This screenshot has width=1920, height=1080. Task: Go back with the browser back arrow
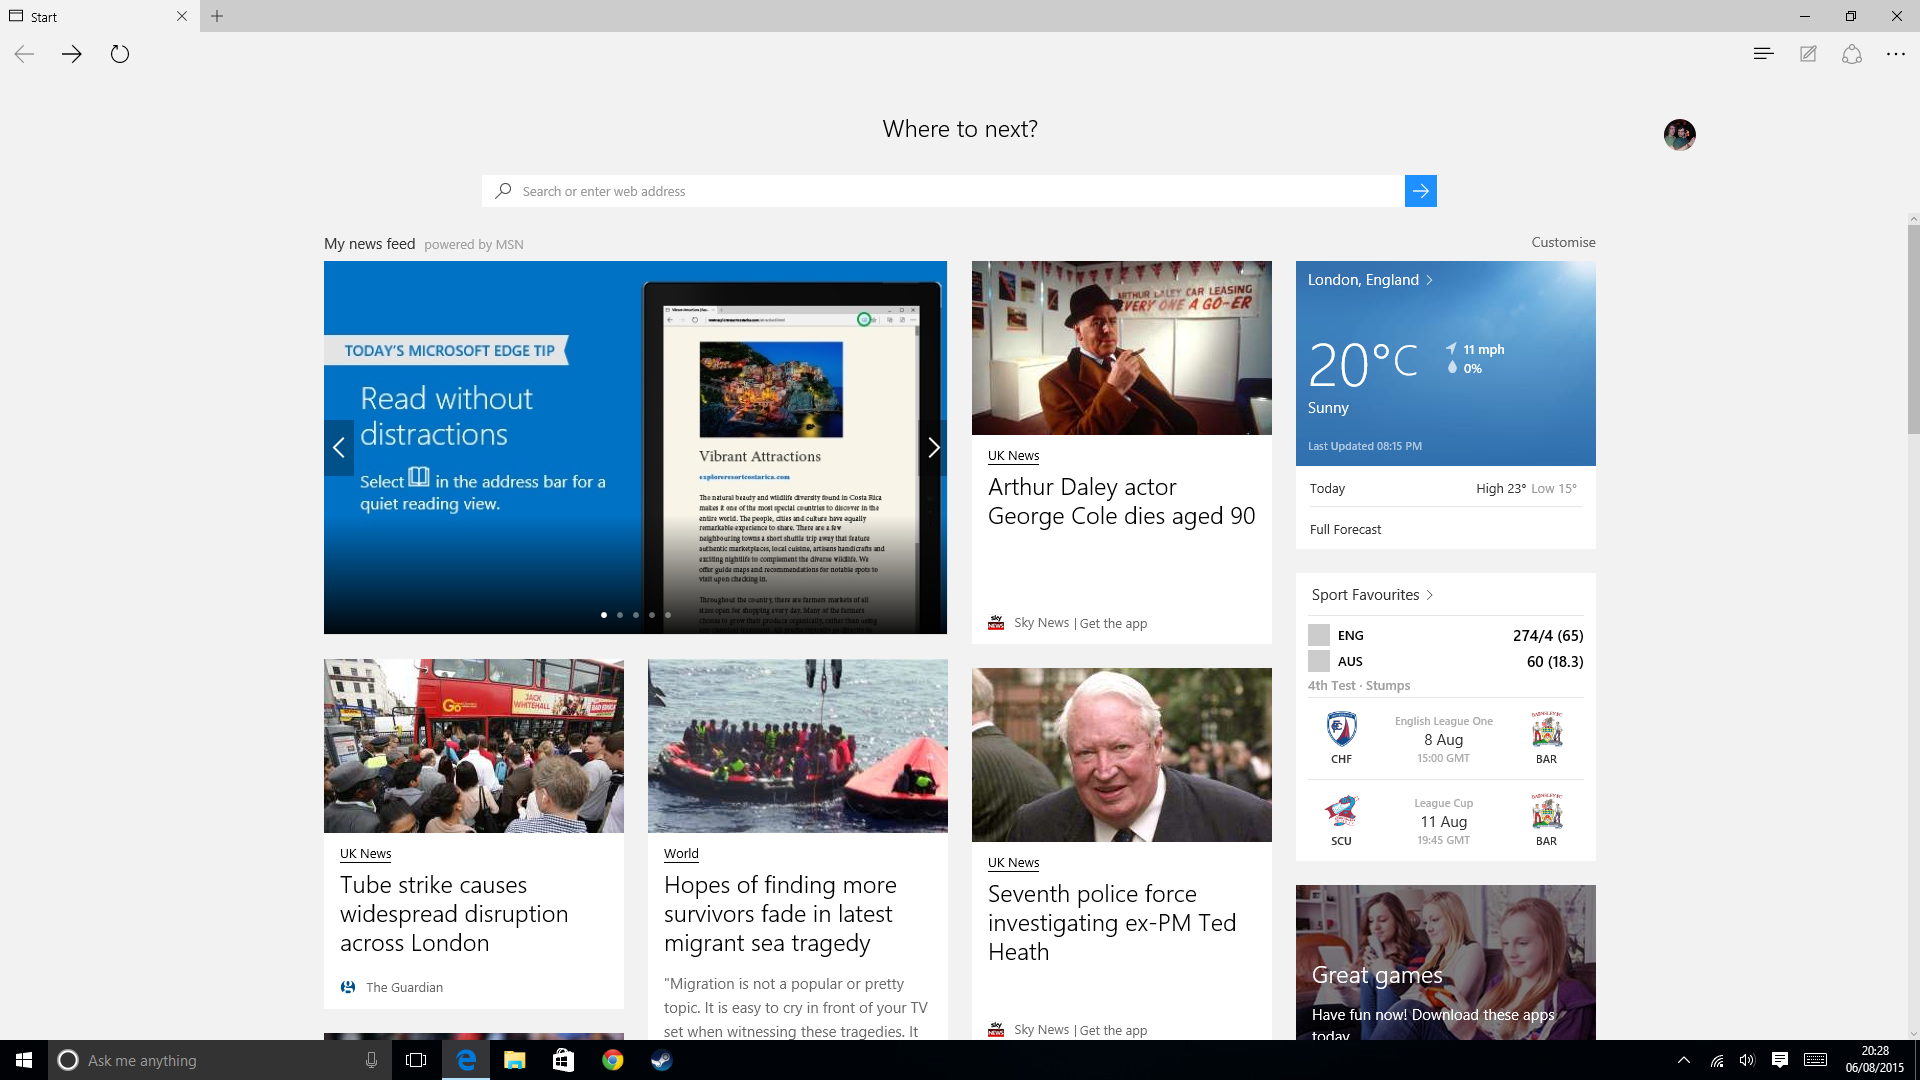click(x=24, y=54)
